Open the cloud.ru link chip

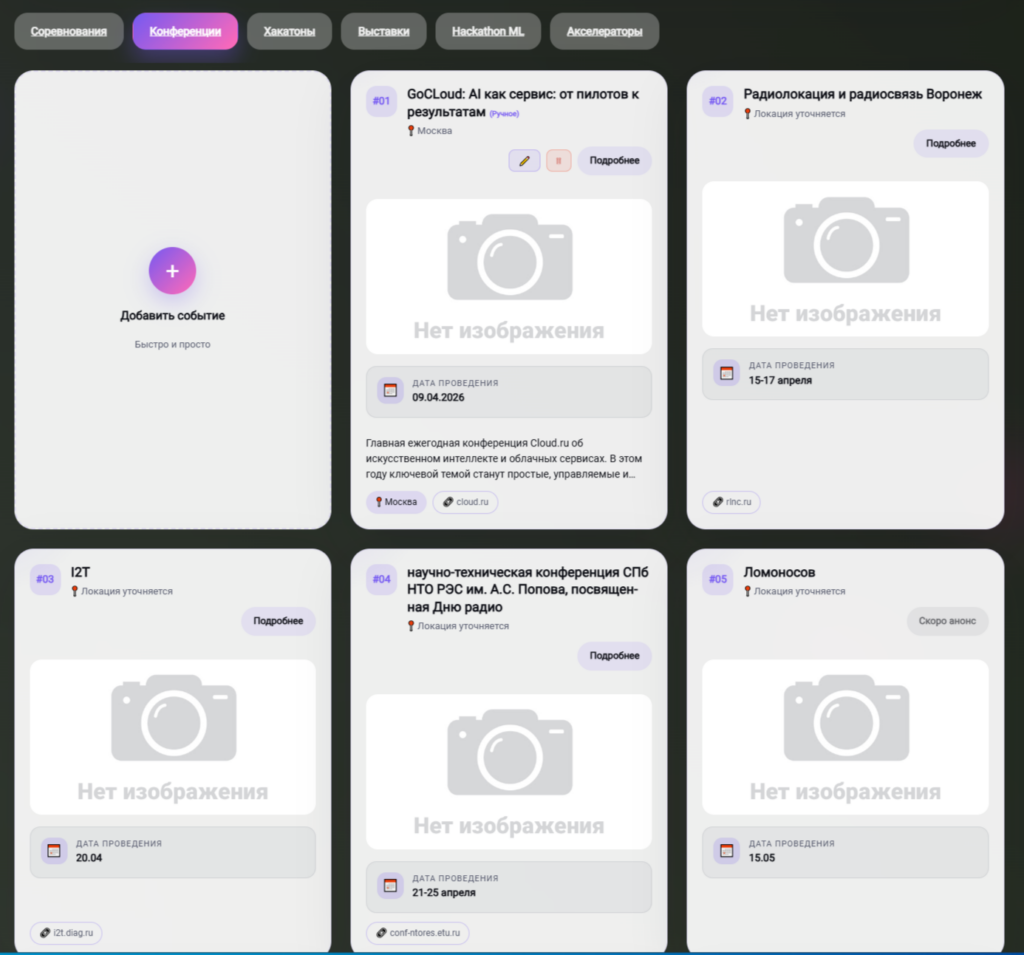tap(466, 502)
